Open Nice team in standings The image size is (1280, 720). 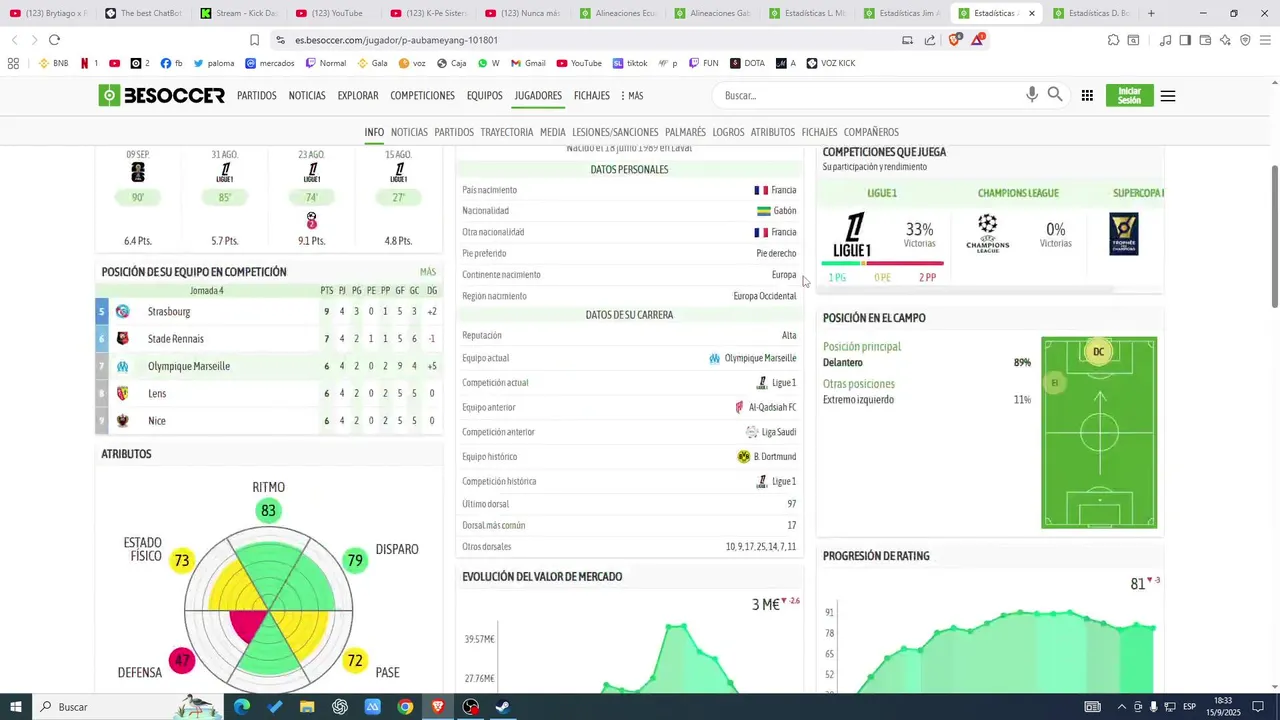tap(157, 421)
